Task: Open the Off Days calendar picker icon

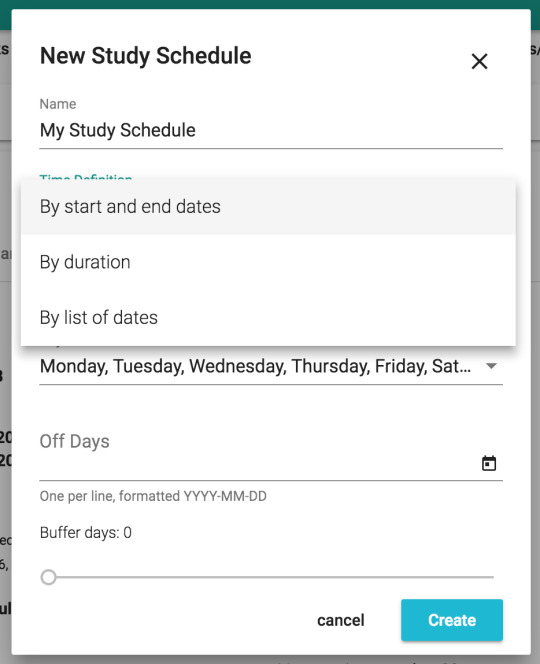Action: pyautogui.click(x=489, y=463)
